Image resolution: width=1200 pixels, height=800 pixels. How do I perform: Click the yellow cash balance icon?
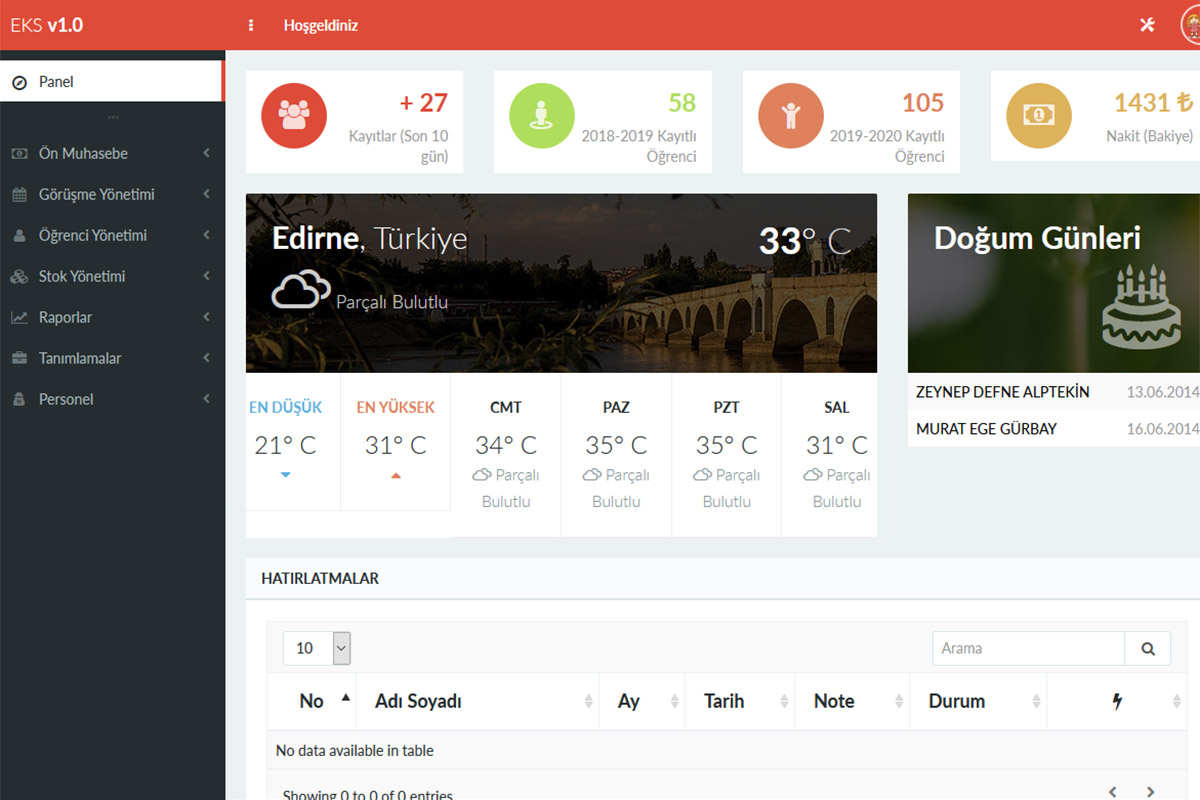pos(1038,116)
